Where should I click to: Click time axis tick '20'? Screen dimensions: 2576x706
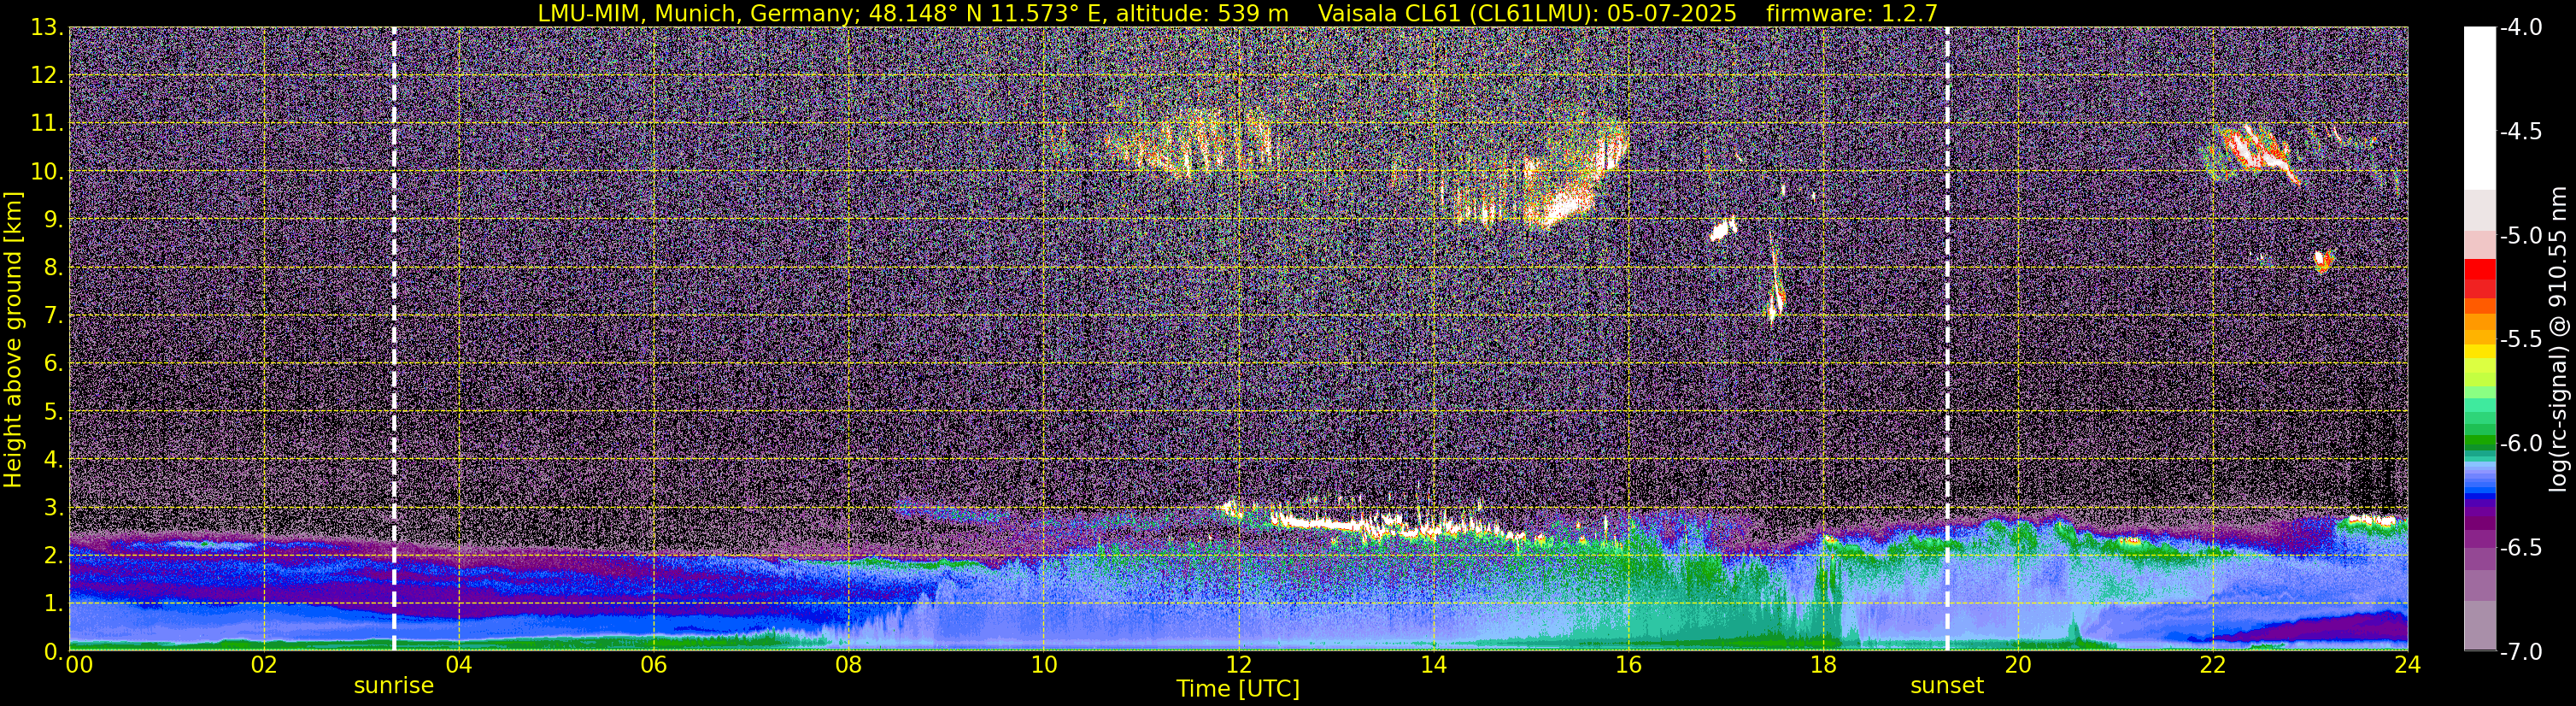click(2018, 664)
